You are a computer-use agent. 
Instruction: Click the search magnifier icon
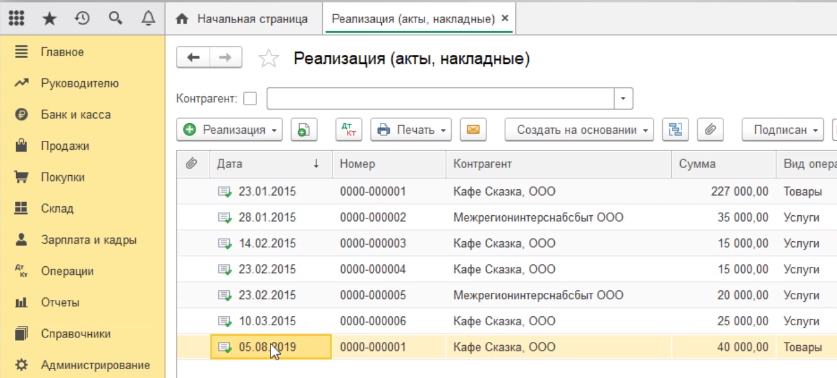point(115,19)
